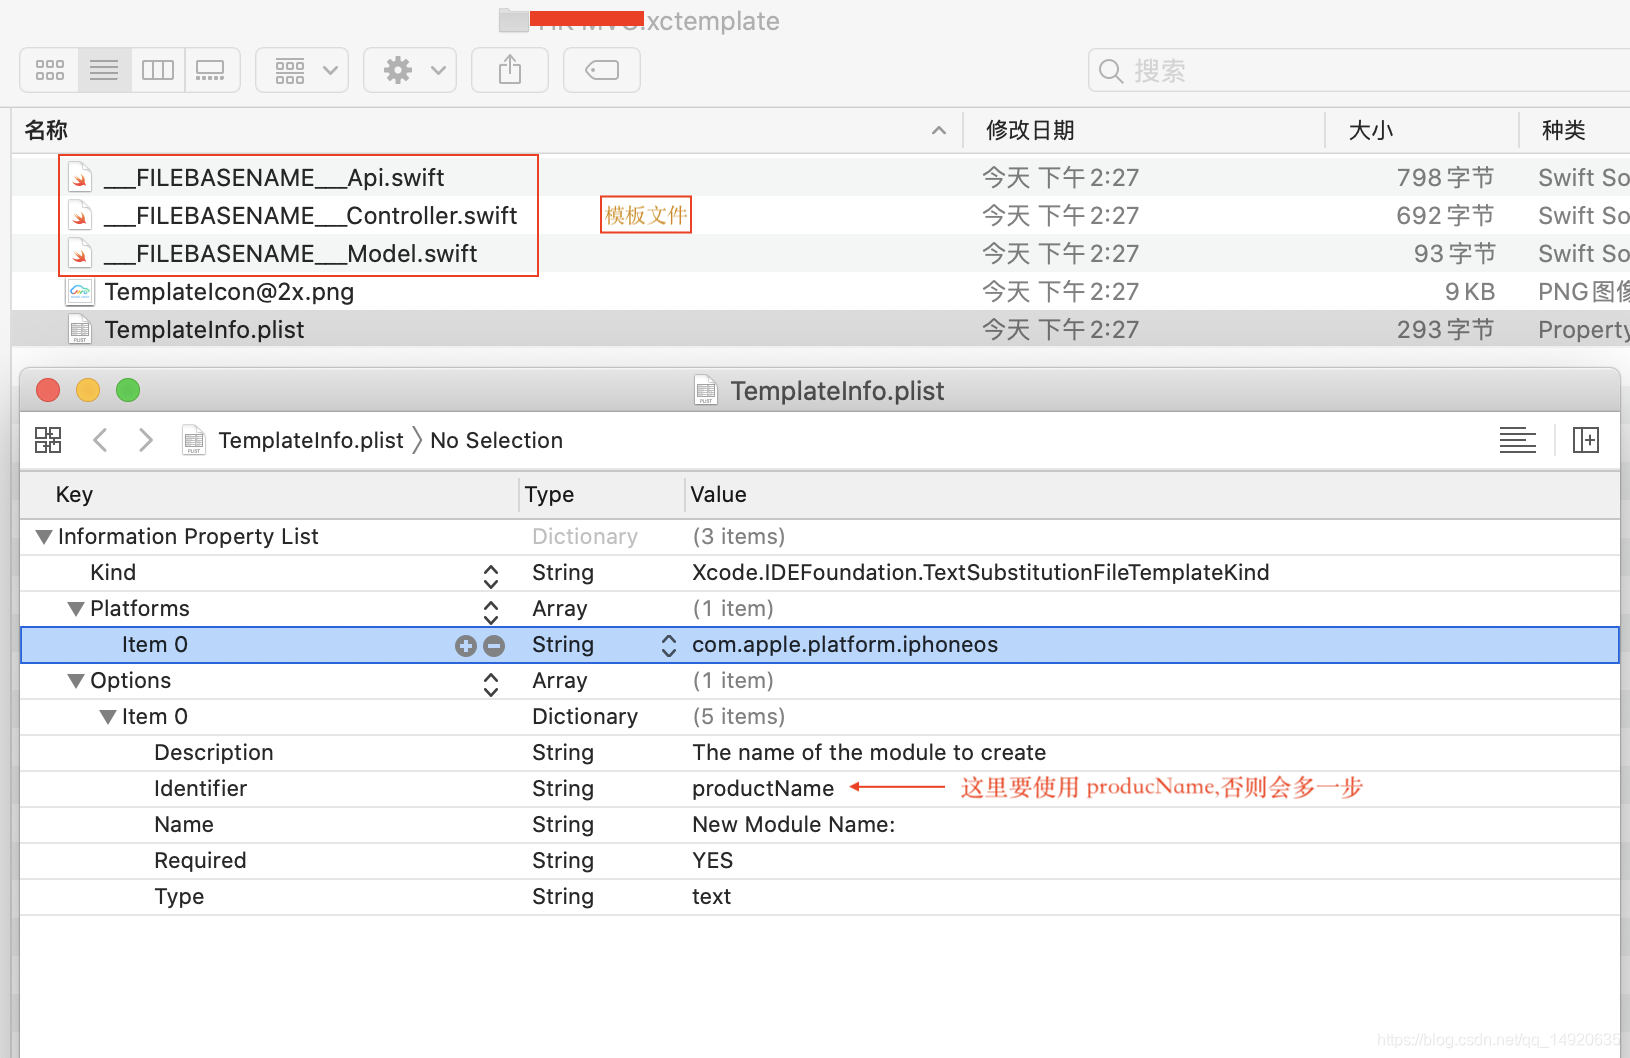Remove Item 0 with the minus button
The width and height of the screenshot is (1630, 1058).
[x=493, y=645]
